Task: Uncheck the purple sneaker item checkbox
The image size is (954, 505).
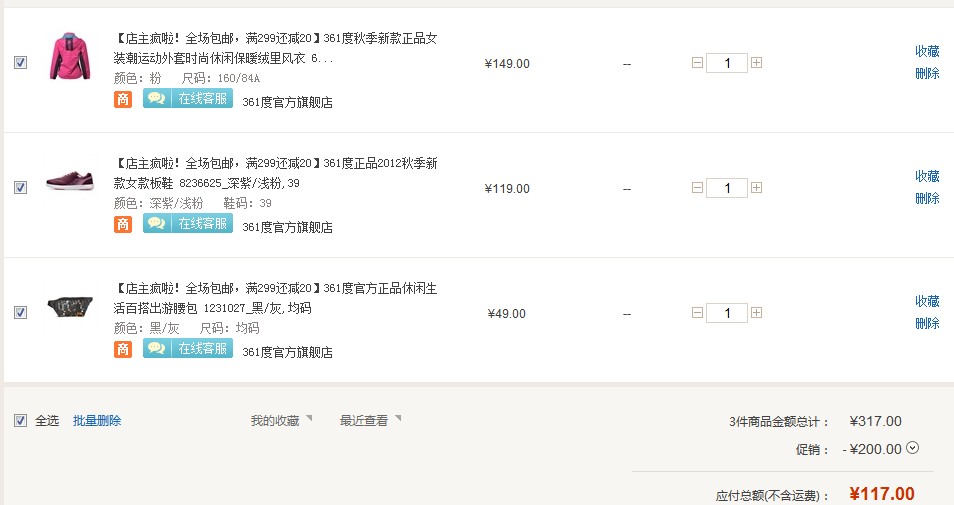Action: pos(21,187)
